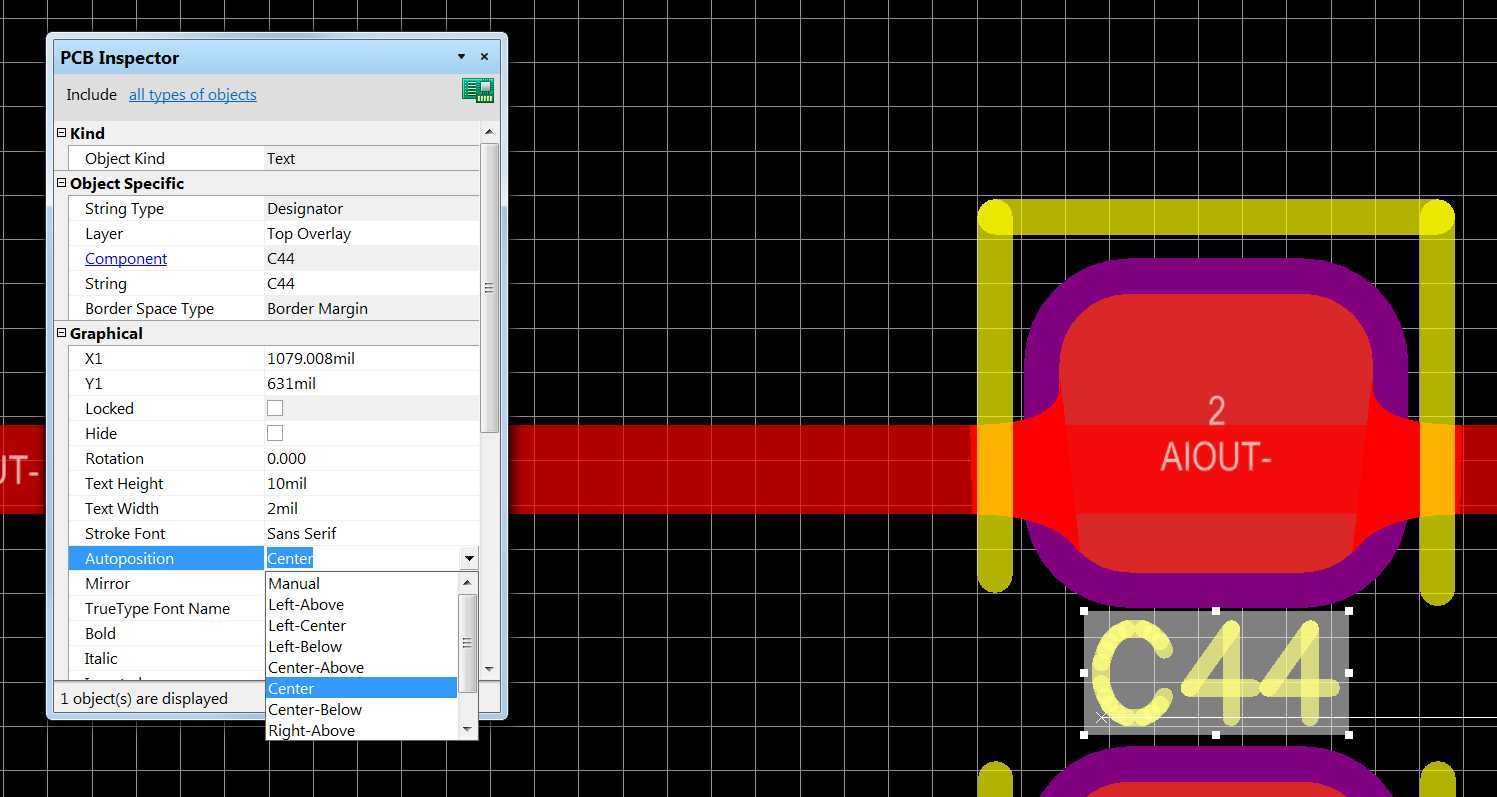Open the Component link
This screenshot has height=797, width=1497.
tap(126, 259)
